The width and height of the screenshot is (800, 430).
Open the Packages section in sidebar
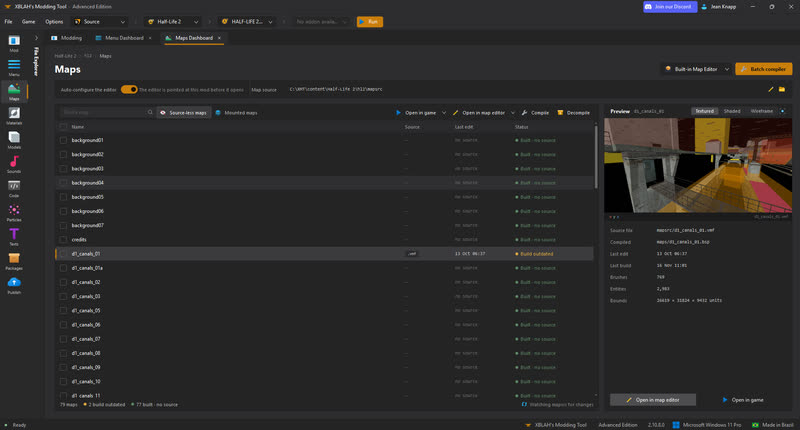tap(14, 261)
